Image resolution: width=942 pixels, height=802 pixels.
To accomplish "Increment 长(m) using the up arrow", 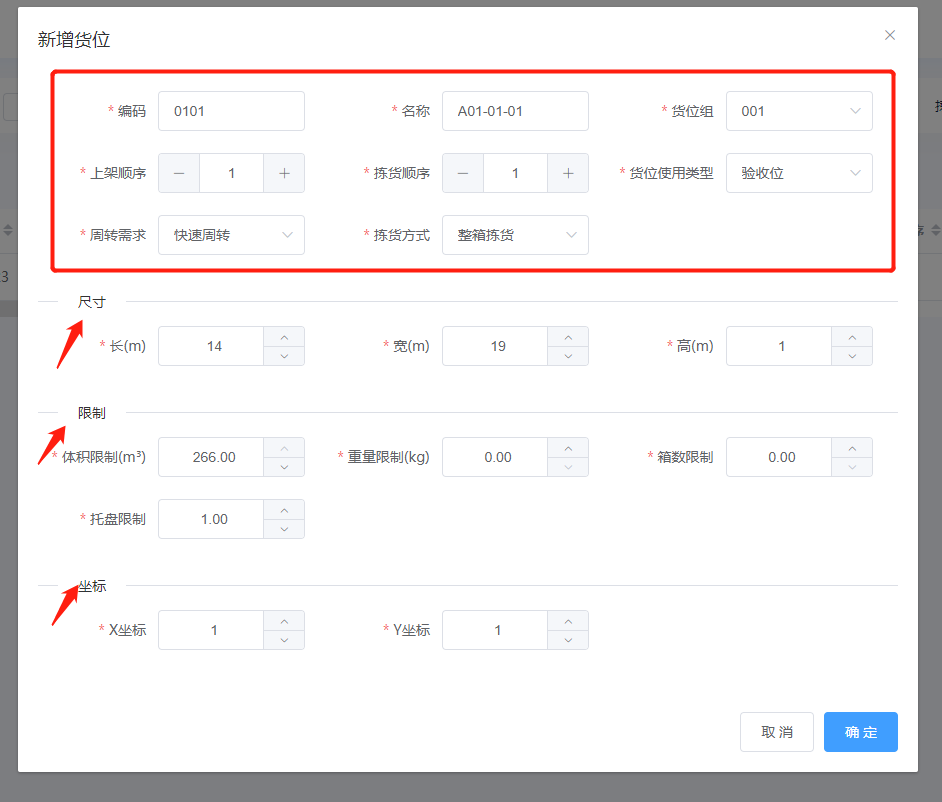I will tap(284, 337).
